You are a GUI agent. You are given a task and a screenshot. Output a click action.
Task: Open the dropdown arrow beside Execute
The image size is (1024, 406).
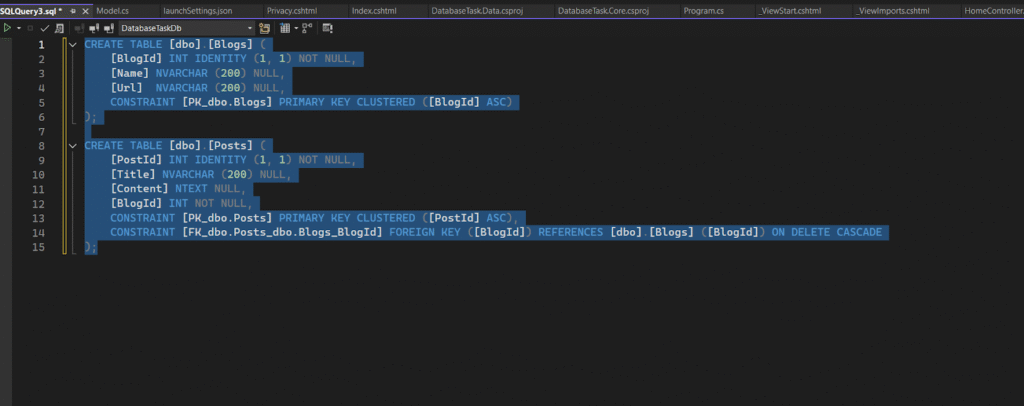[19, 28]
